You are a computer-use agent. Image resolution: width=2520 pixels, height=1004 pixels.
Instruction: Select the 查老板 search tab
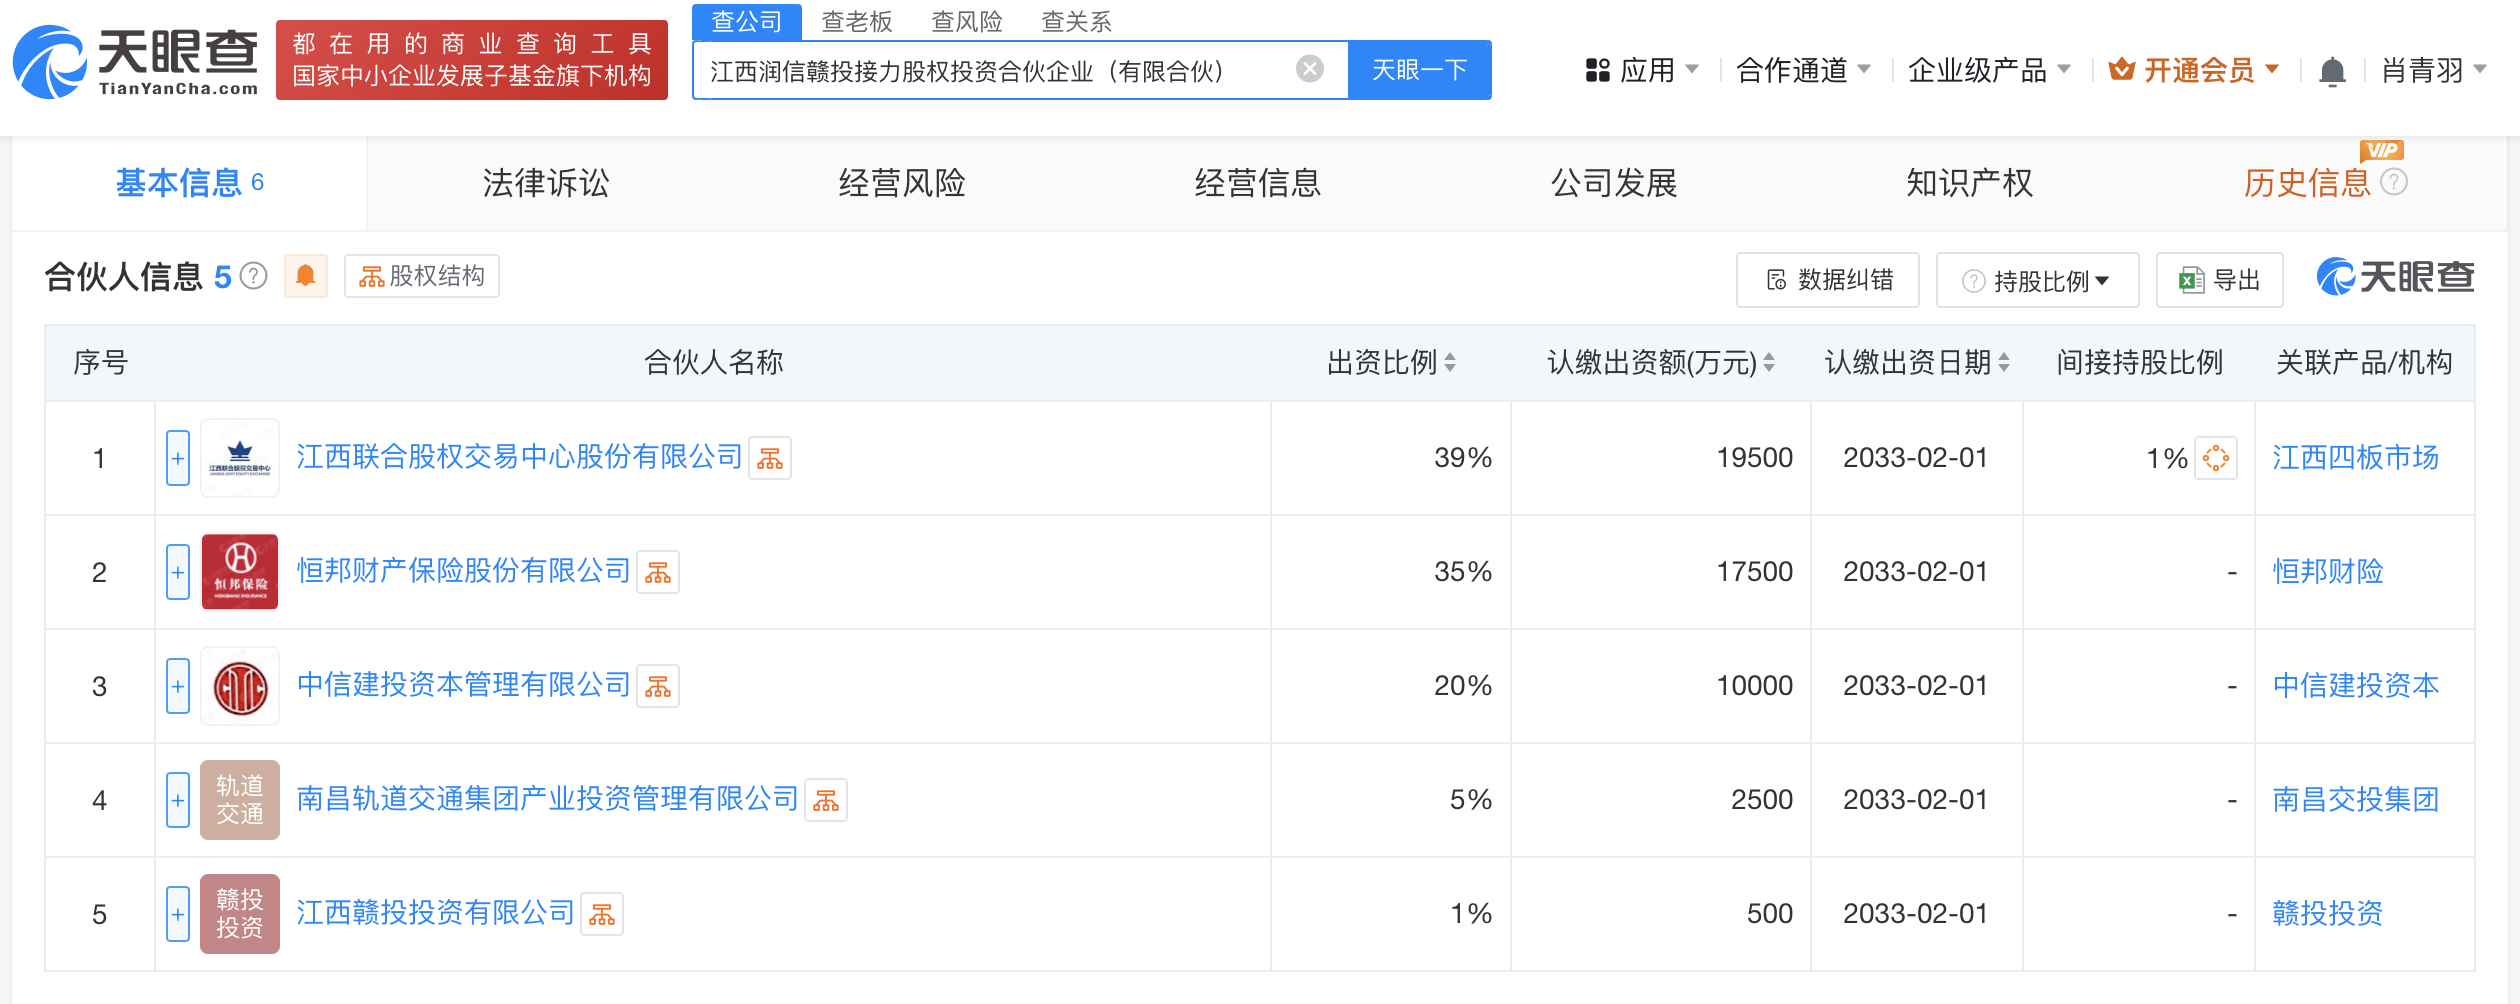click(x=856, y=21)
